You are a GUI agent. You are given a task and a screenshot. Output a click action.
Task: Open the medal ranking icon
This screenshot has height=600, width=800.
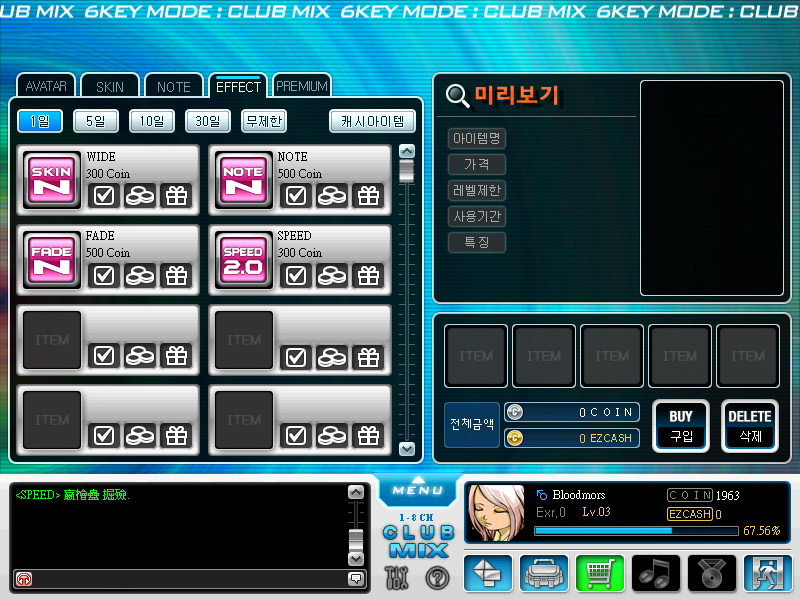[x=711, y=573]
